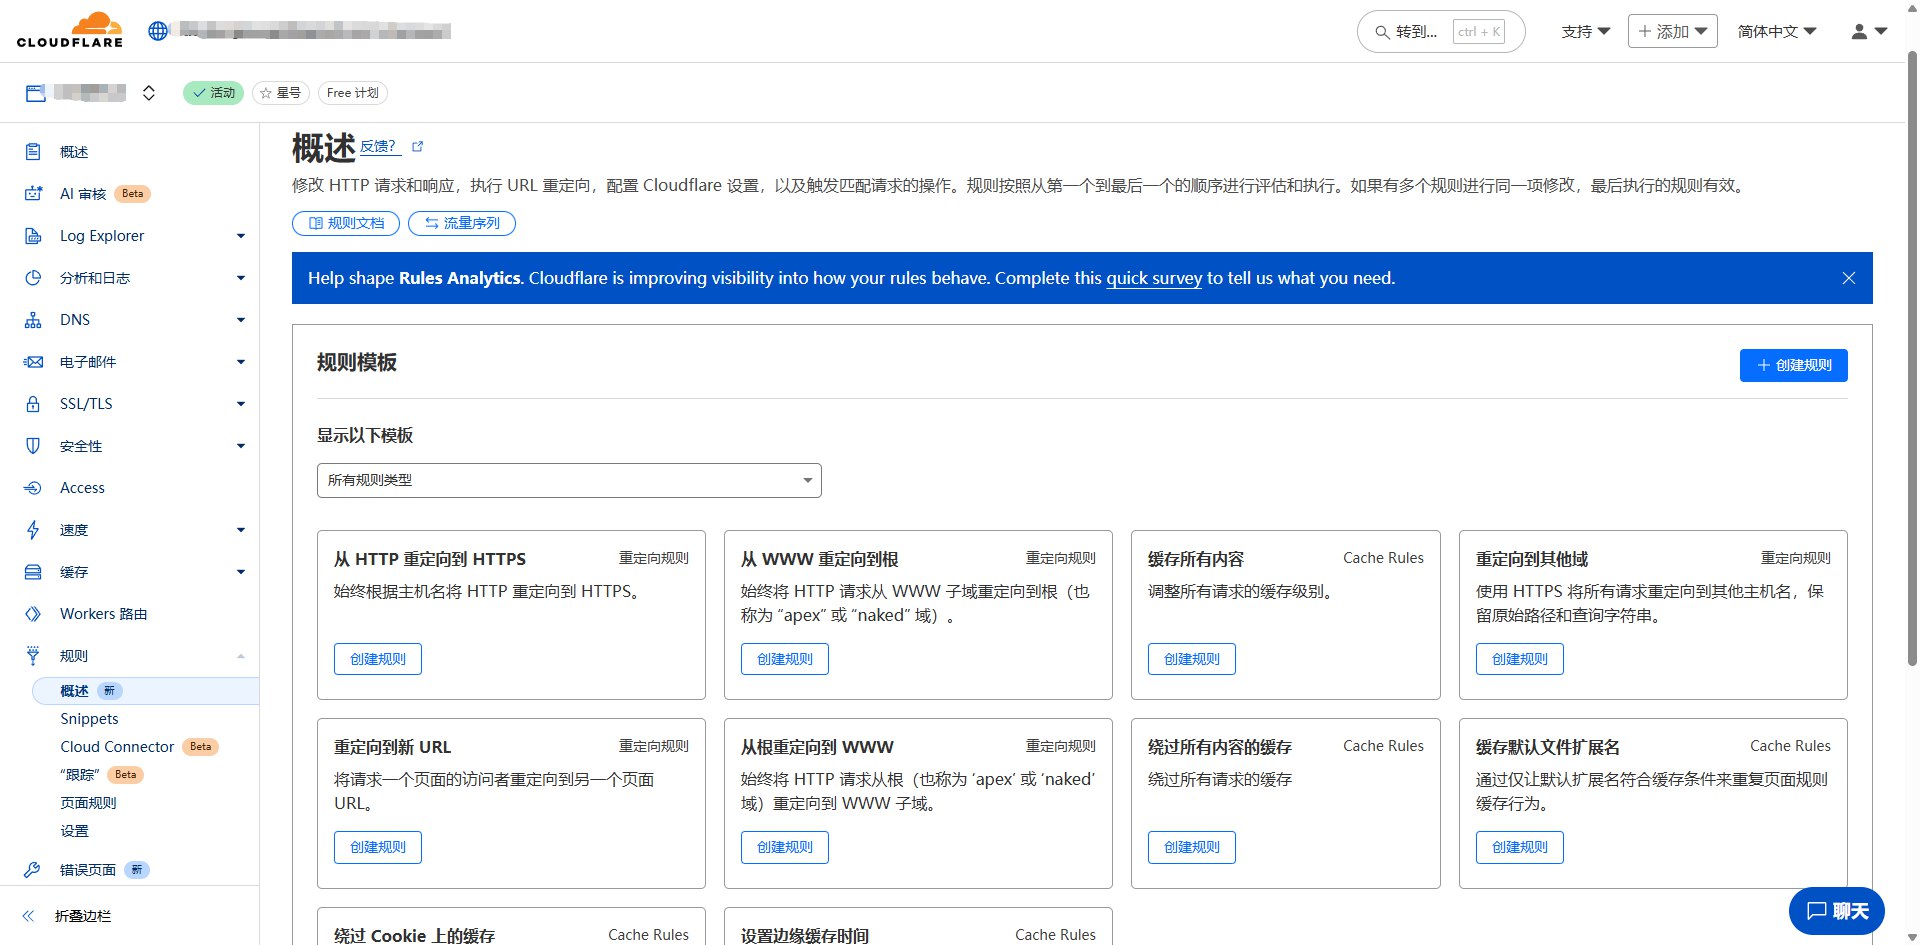1920x945 pixels.
Task: Open the 简体中文 language dropdown
Action: tap(1777, 32)
